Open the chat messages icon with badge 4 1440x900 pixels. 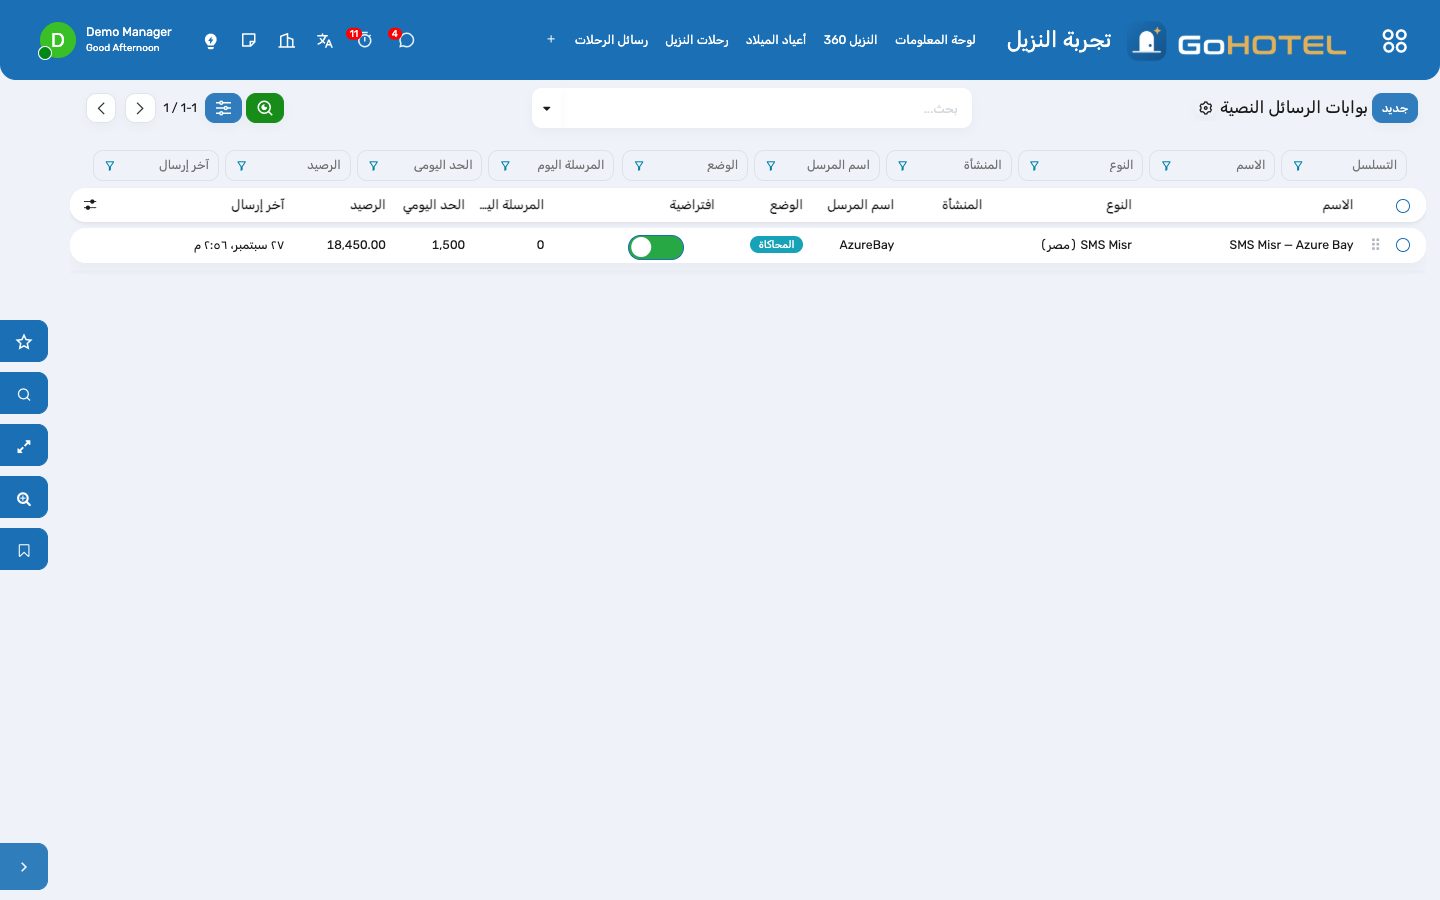pos(405,40)
